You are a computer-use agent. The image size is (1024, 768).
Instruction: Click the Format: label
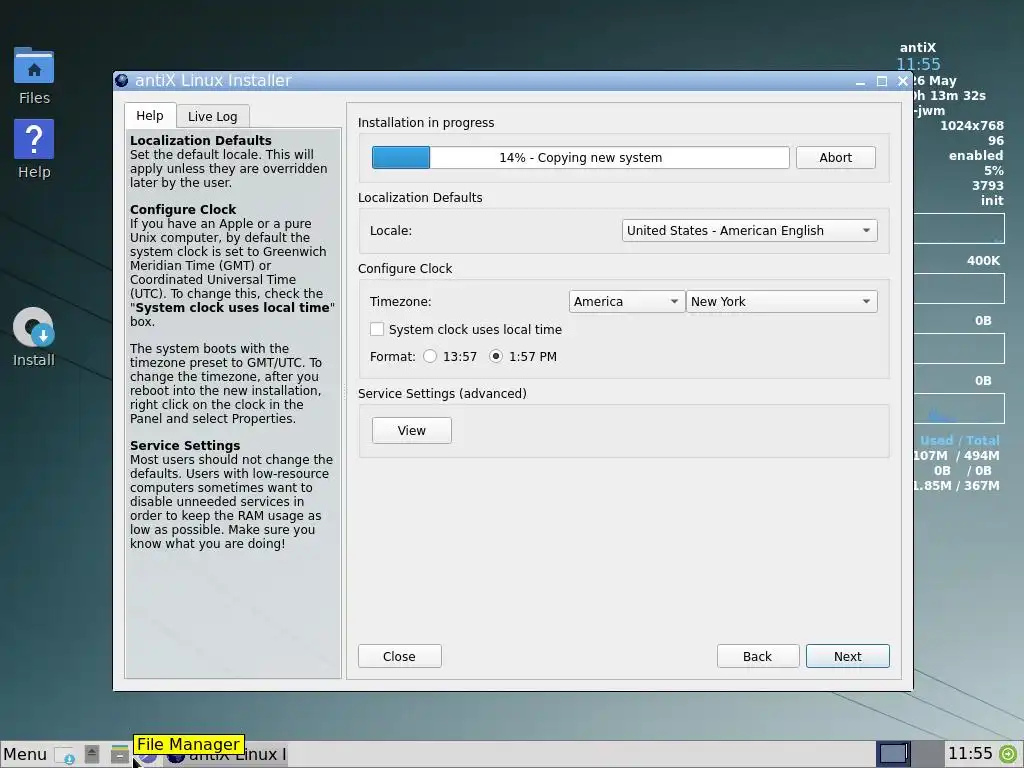(x=392, y=357)
